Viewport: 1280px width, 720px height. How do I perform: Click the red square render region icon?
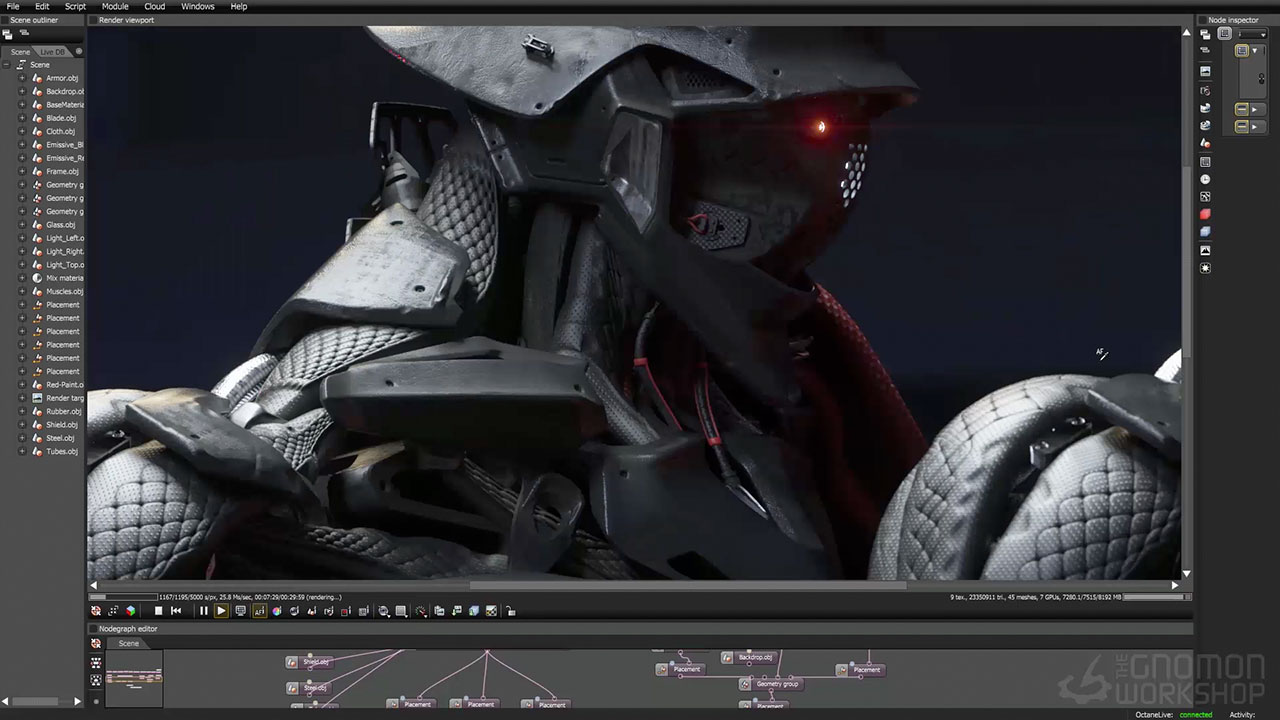346,611
